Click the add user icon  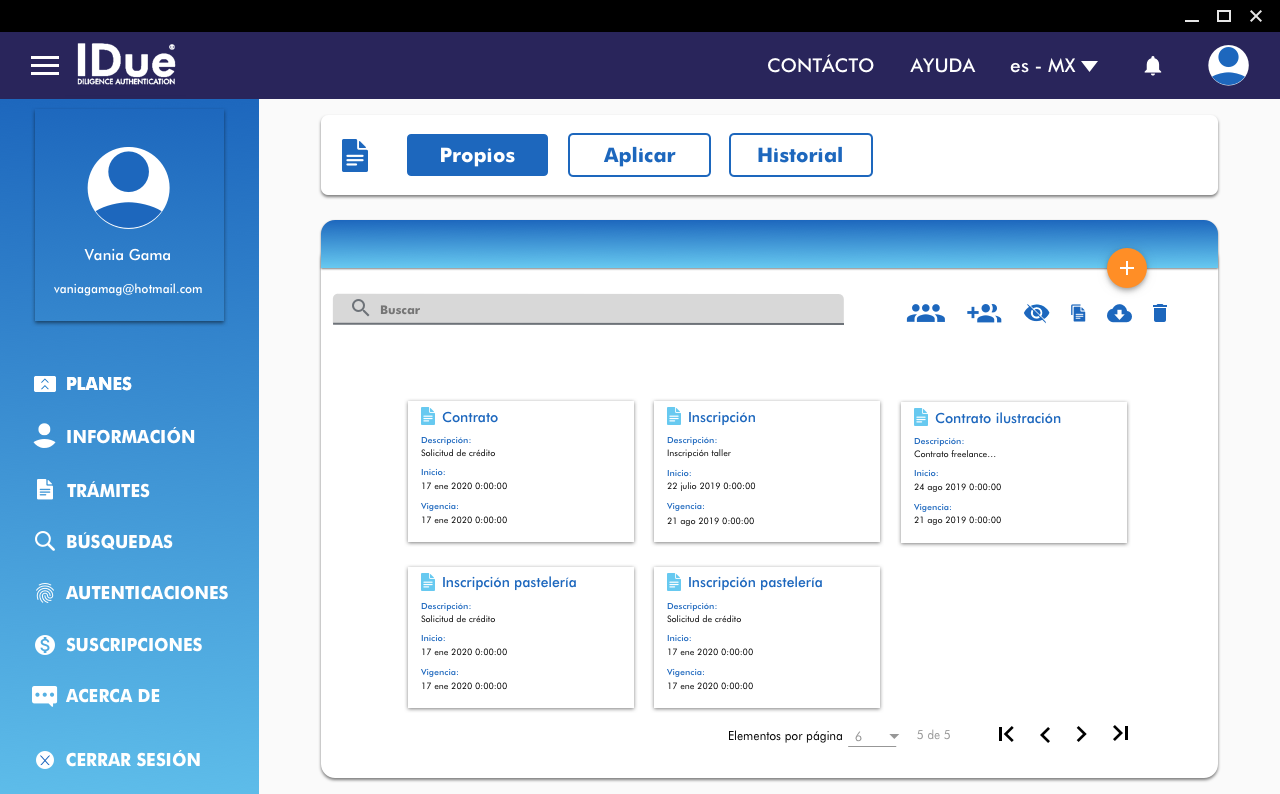(x=984, y=313)
